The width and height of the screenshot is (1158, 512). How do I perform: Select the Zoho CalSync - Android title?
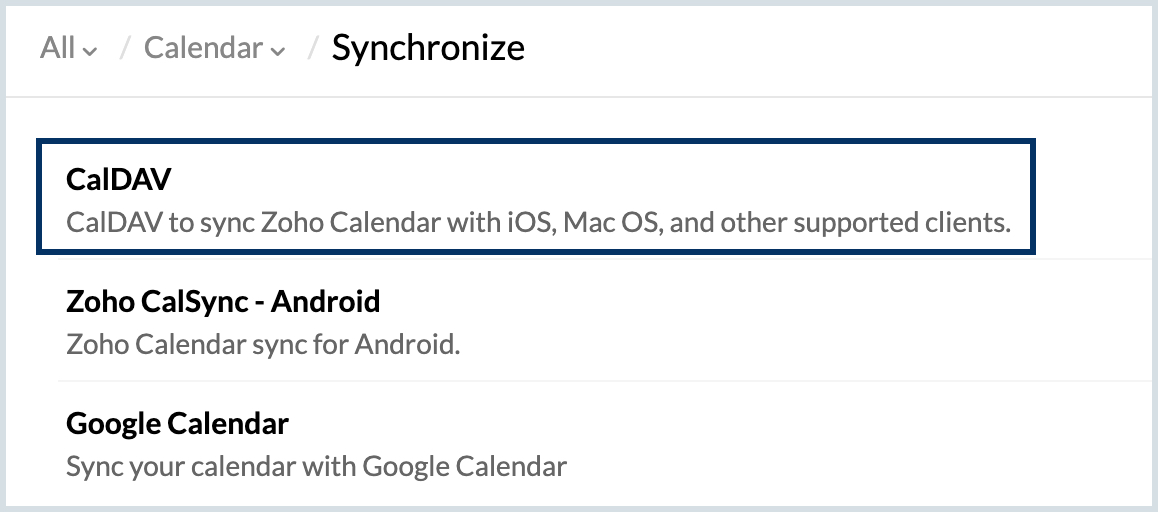click(223, 301)
